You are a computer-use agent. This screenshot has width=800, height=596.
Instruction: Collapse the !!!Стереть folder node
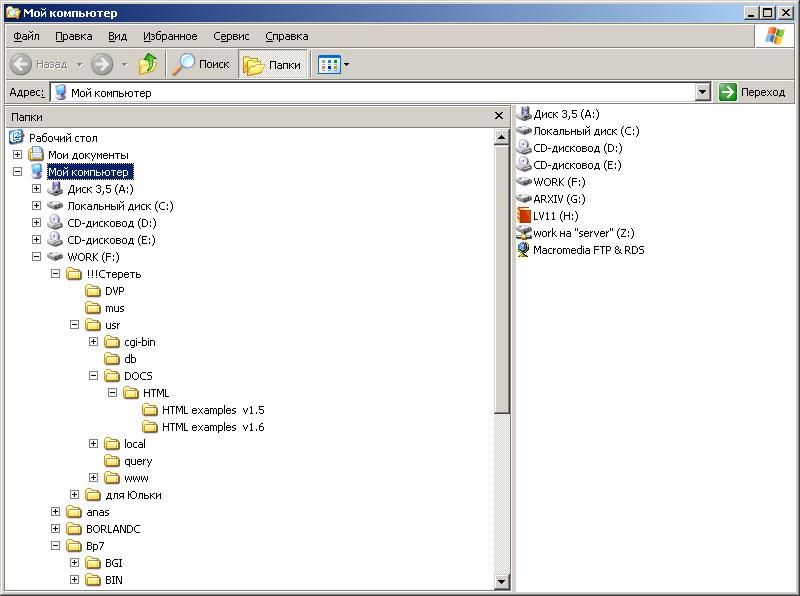55,274
